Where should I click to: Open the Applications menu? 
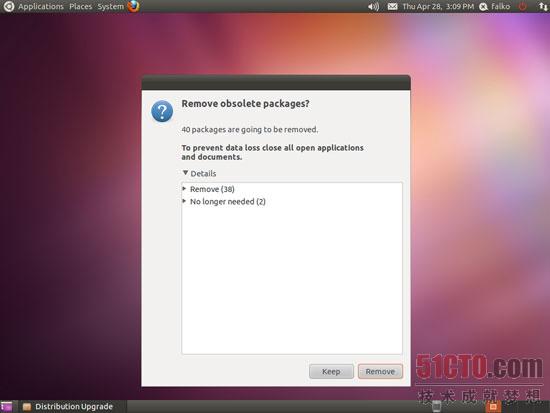pos(41,7)
